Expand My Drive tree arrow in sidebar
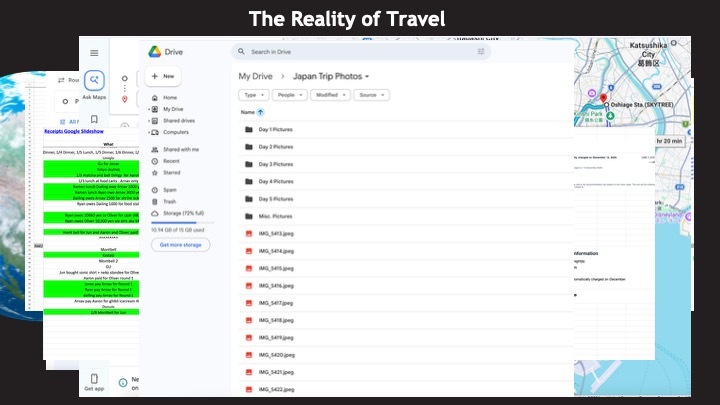This screenshot has width=720, height=405. pos(149,109)
